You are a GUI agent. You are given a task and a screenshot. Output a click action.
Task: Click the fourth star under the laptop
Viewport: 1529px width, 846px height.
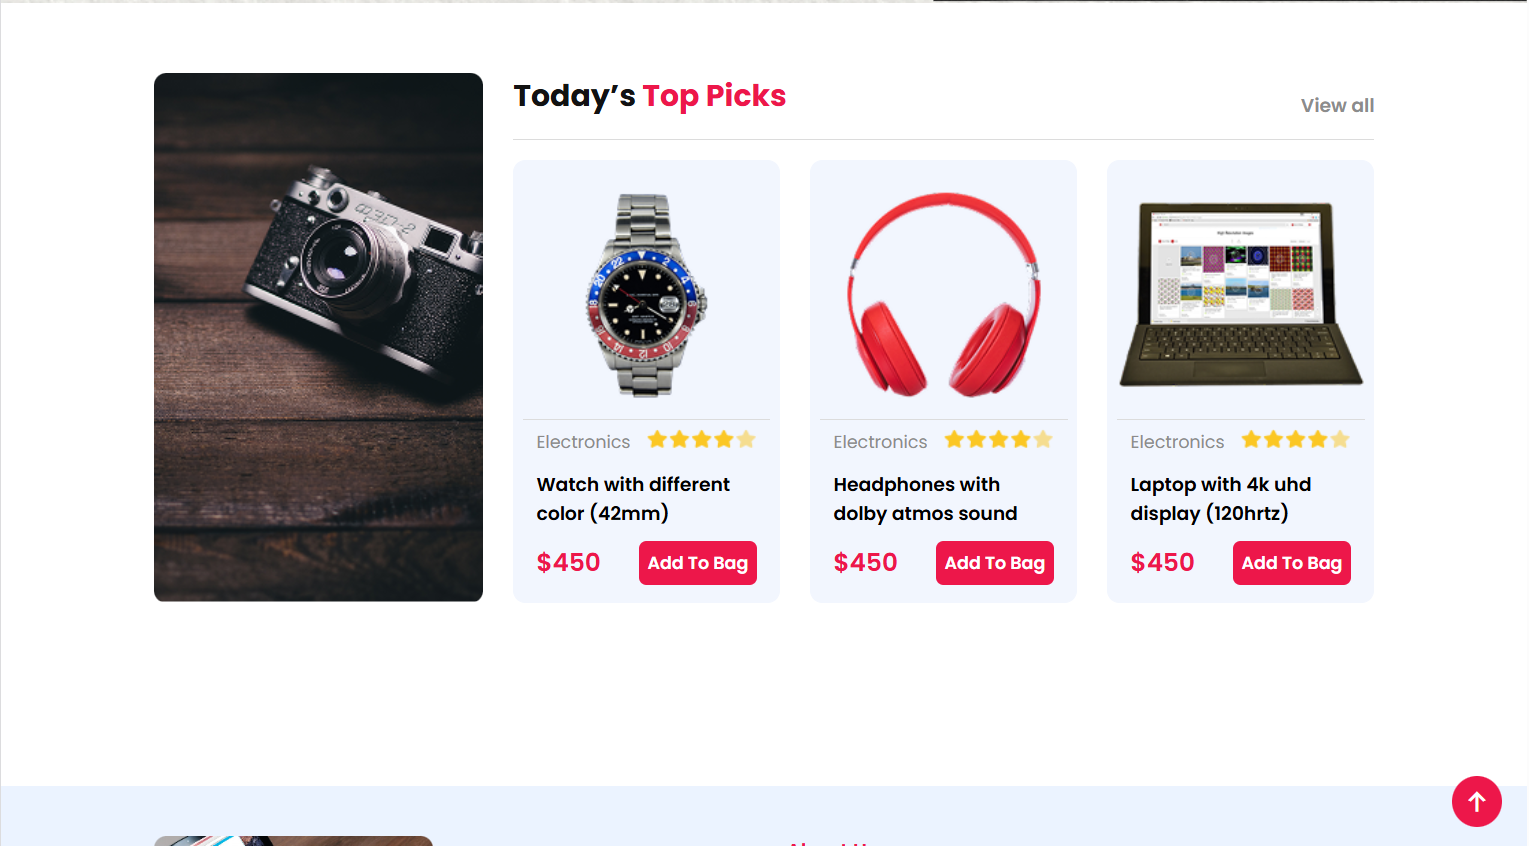click(1318, 438)
